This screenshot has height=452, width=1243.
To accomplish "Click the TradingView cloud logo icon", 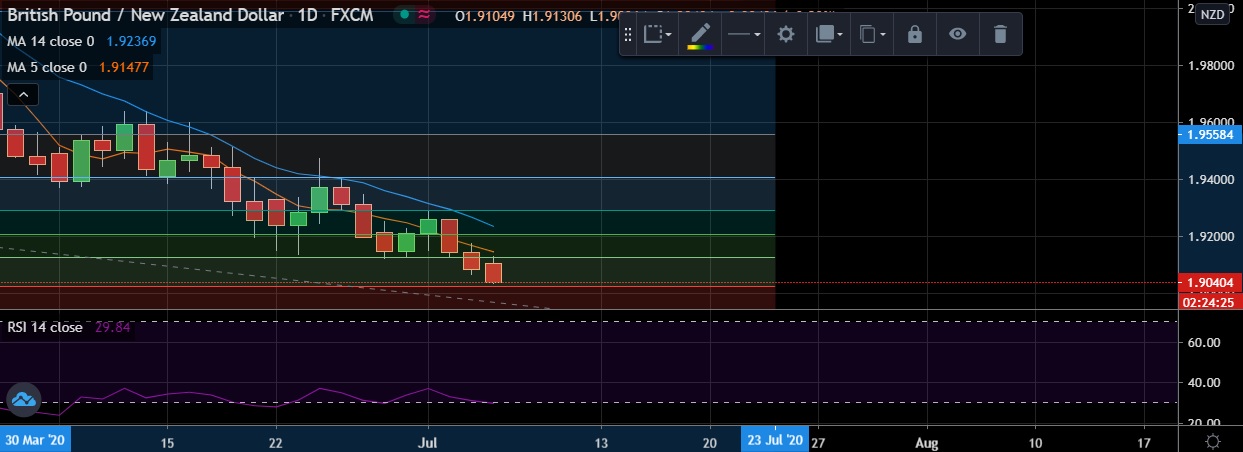I will tap(22, 401).
